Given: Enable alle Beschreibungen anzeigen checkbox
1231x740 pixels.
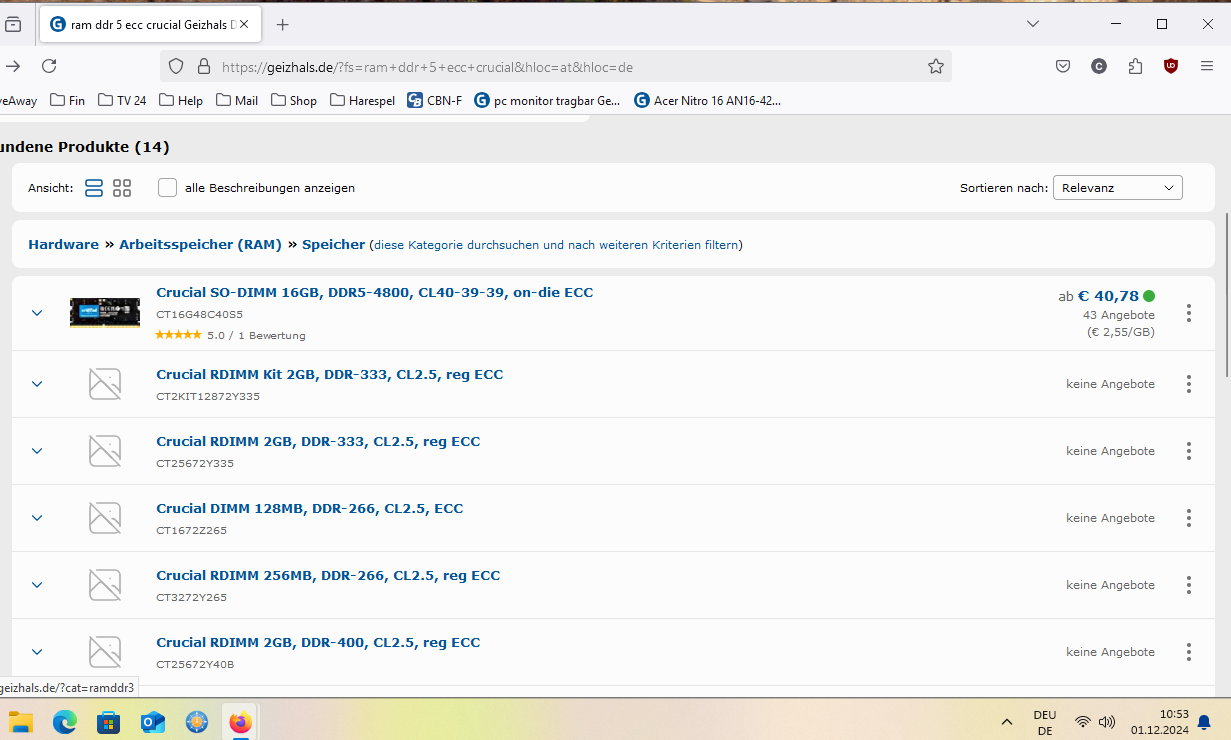Looking at the screenshot, I should (167, 188).
